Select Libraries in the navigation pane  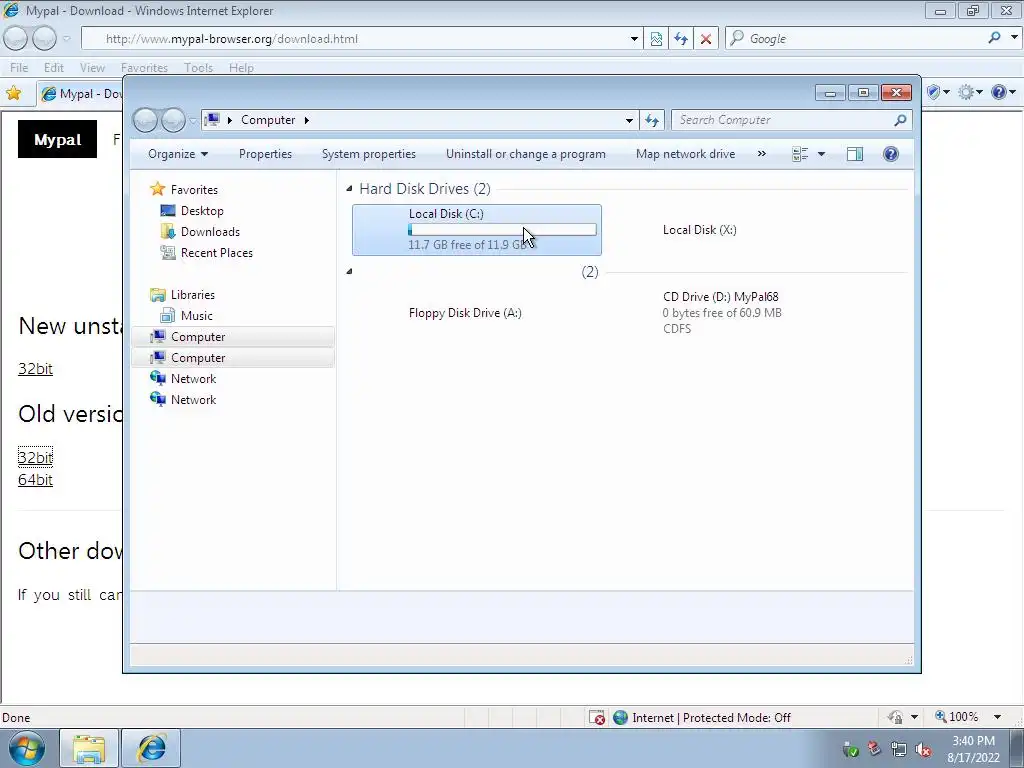tap(192, 295)
